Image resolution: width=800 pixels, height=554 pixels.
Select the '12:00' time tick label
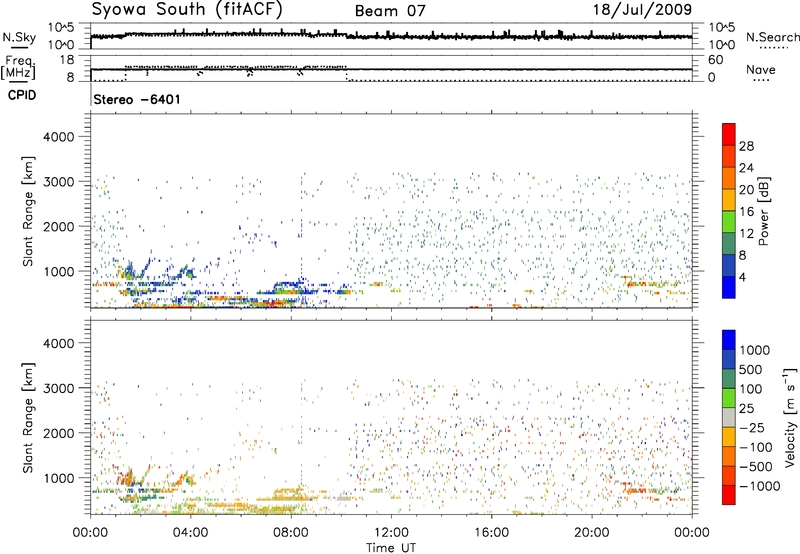(391, 532)
